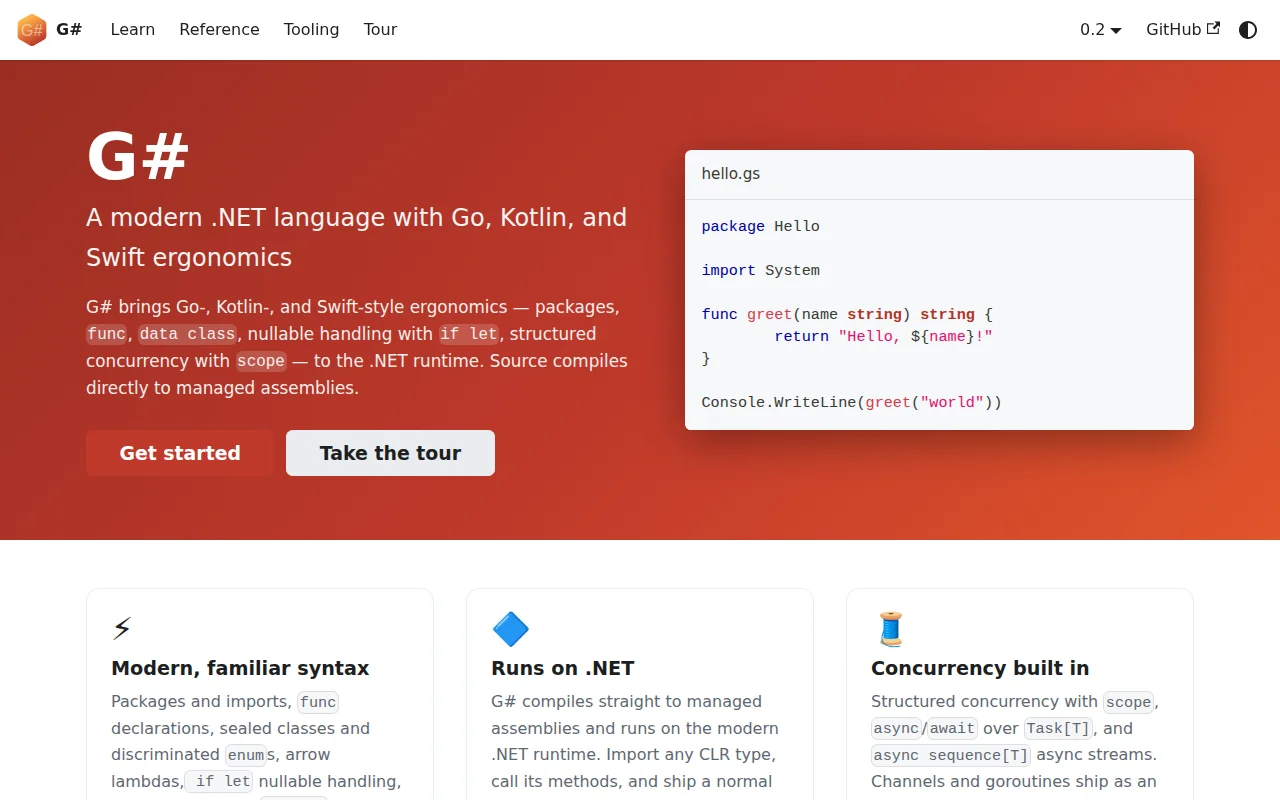Screen dimensions: 1280x800
Task: Click the 'package Hello' code line
Action: (x=761, y=227)
